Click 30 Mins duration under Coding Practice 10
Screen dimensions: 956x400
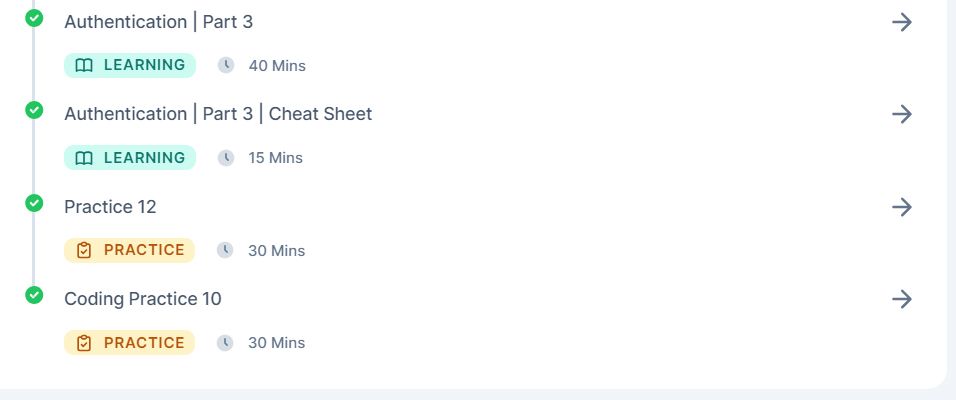[276, 343]
